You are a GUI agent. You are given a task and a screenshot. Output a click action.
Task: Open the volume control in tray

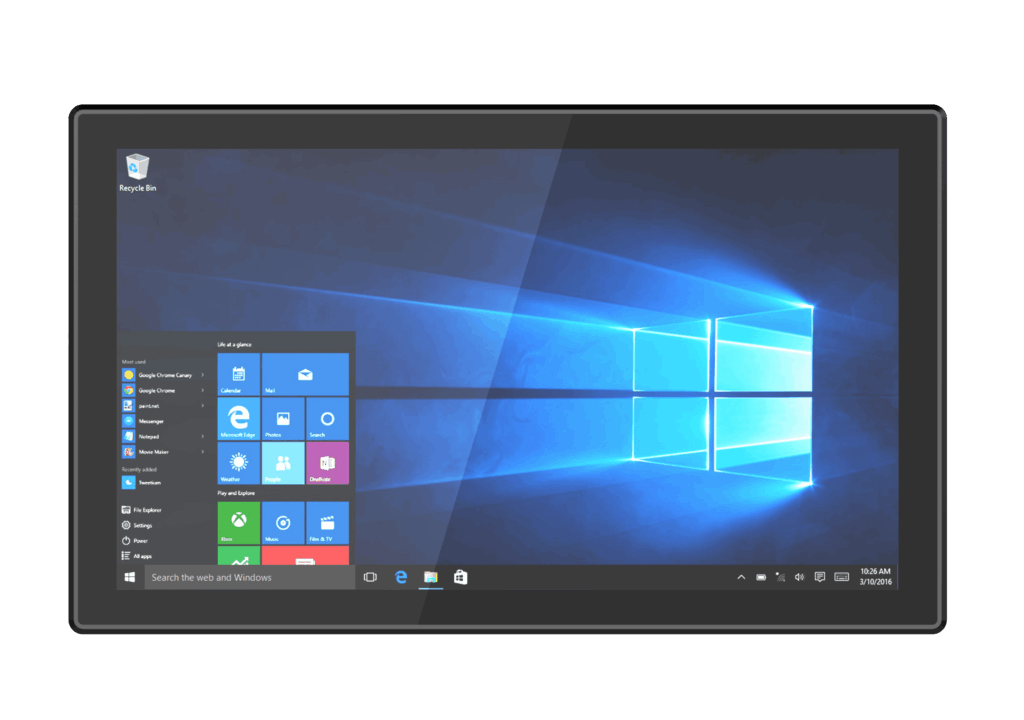(x=799, y=577)
